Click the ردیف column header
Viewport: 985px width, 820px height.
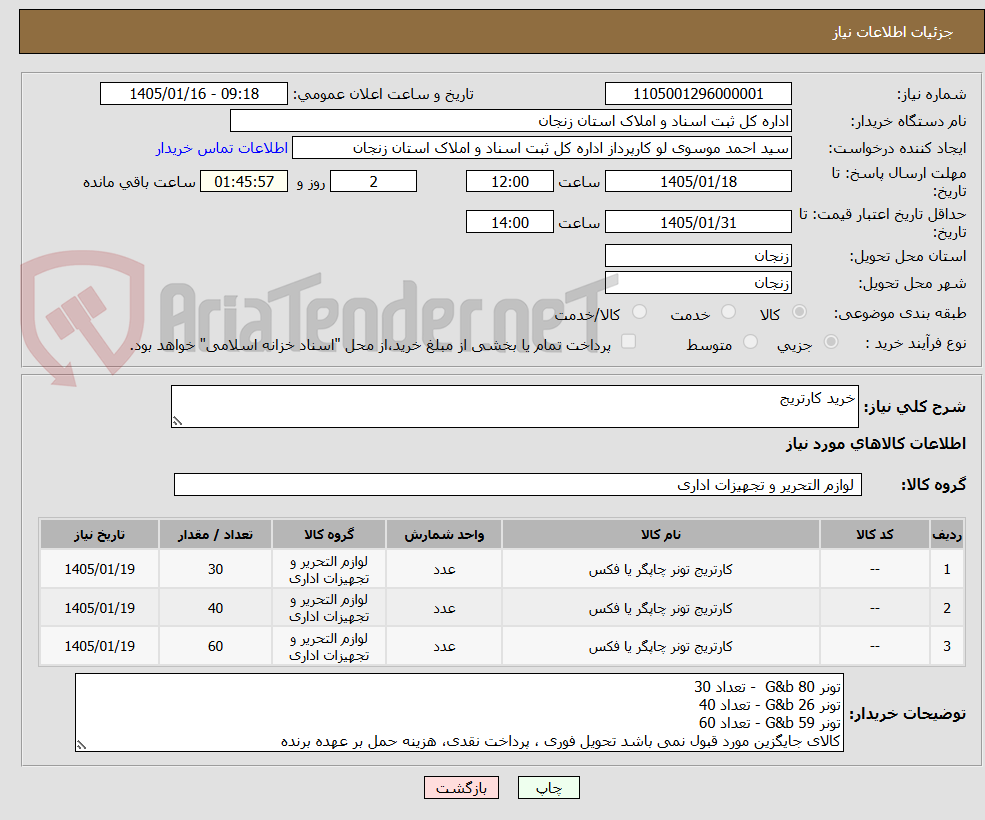point(947,535)
